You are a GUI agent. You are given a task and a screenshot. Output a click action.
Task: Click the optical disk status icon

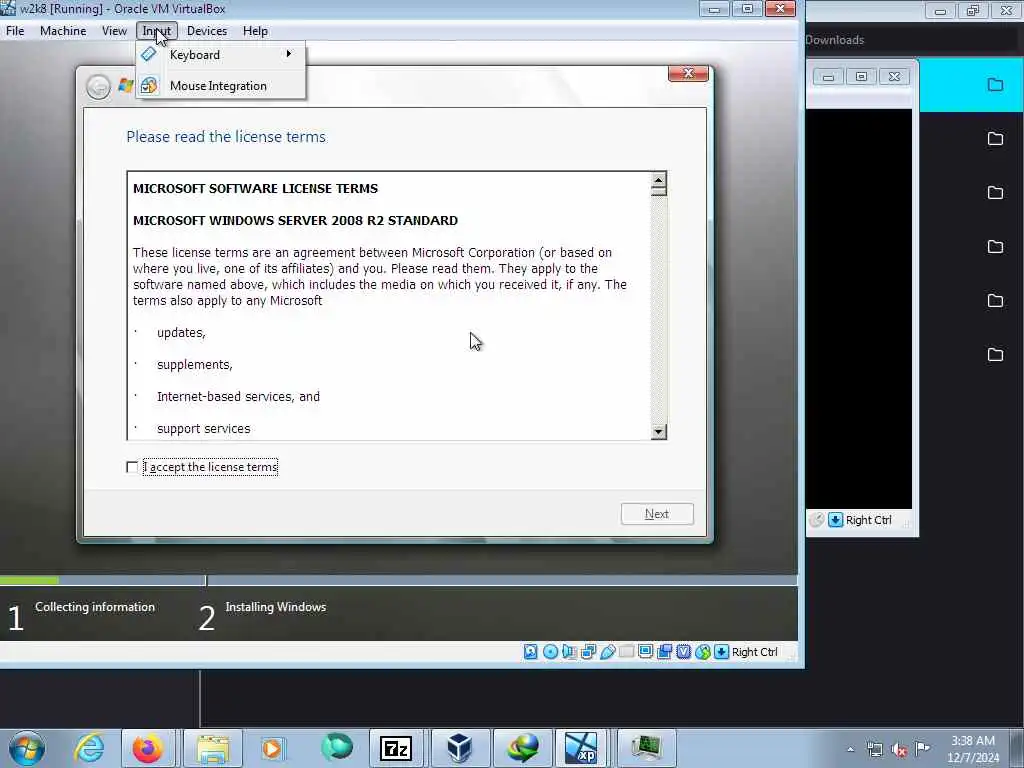(551, 652)
